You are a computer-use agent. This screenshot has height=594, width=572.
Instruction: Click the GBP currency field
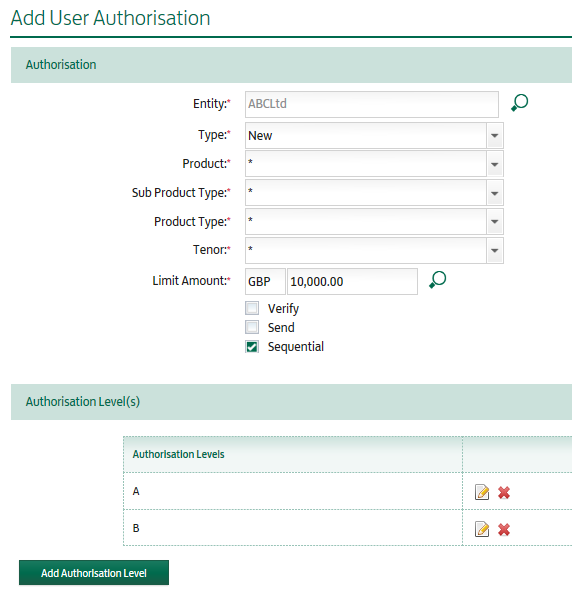(265, 281)
